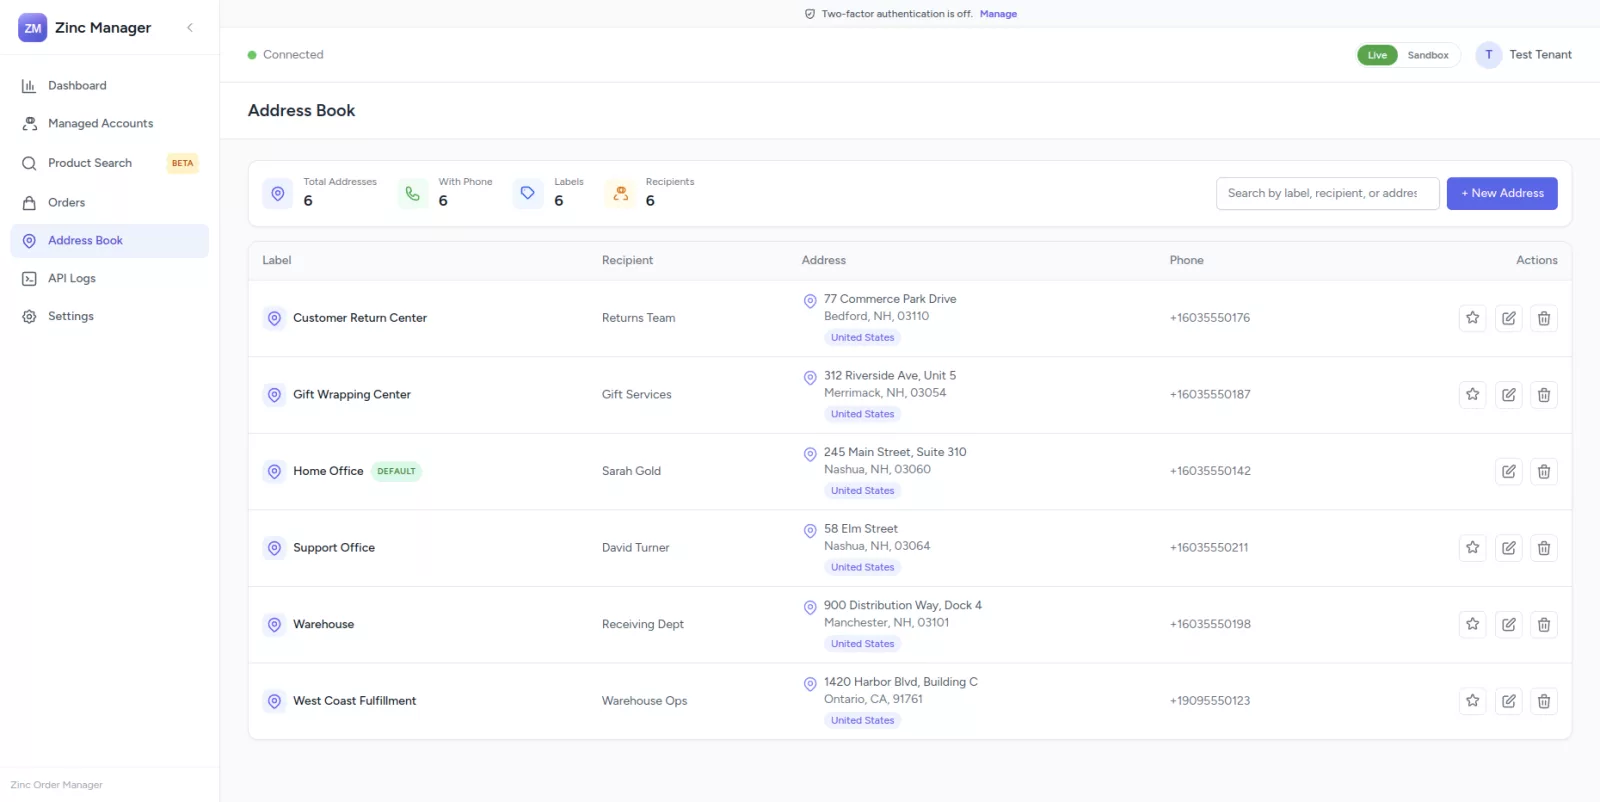Mark Support Office as default via star
This screenshot has width=1600, height=802.
(1472, 548)
